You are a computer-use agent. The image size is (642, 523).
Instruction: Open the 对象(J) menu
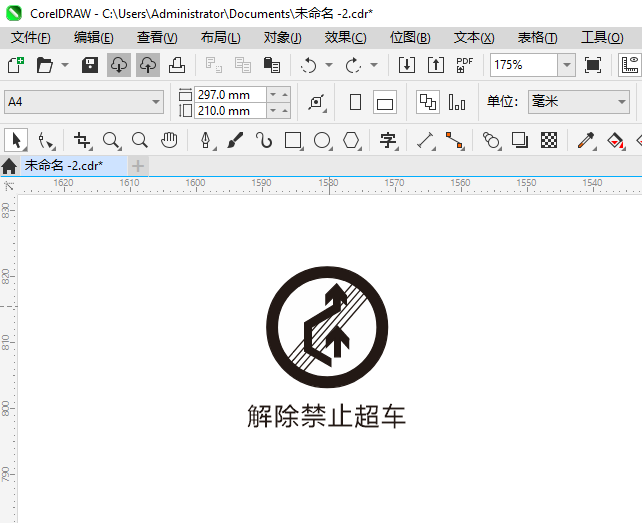pos(283,38)
